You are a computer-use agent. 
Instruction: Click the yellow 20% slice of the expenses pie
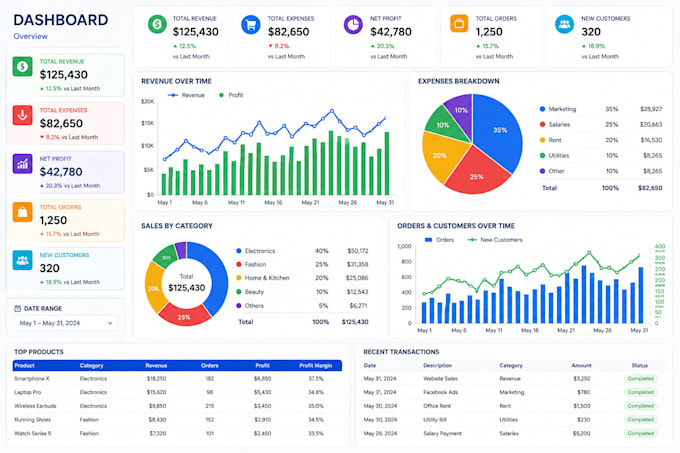440,155
